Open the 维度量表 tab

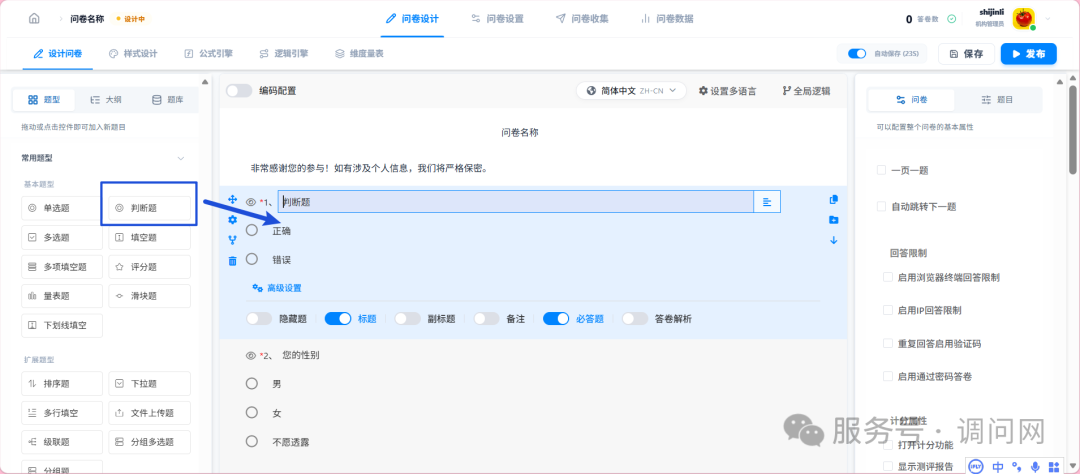pos(359,53)
